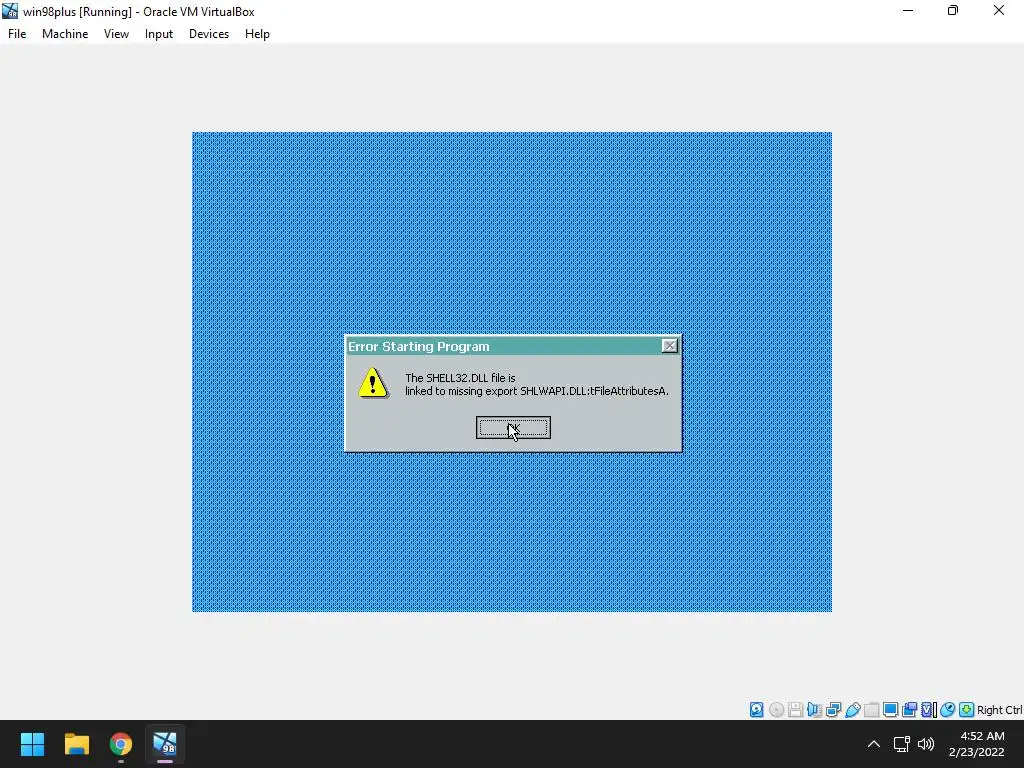Click the floppy disk status icon
The width and height of the screenshot is (1024, 768).
click(795, 710)
